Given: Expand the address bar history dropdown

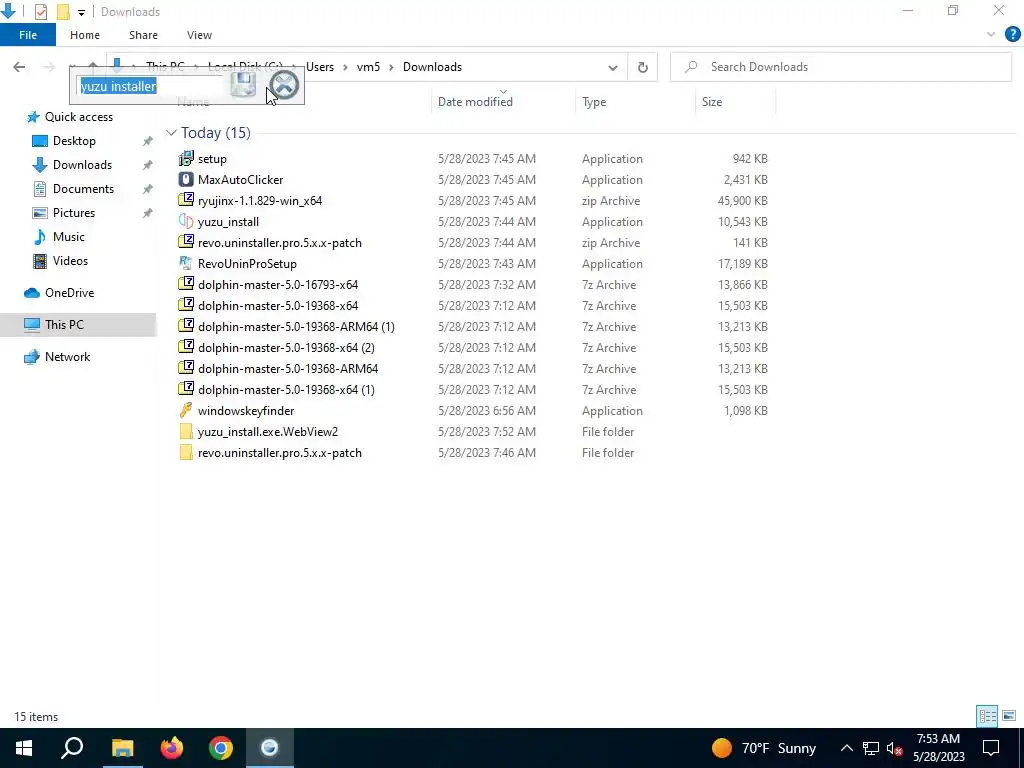Looking at the screenshot, I should click(x=613, y=67).
